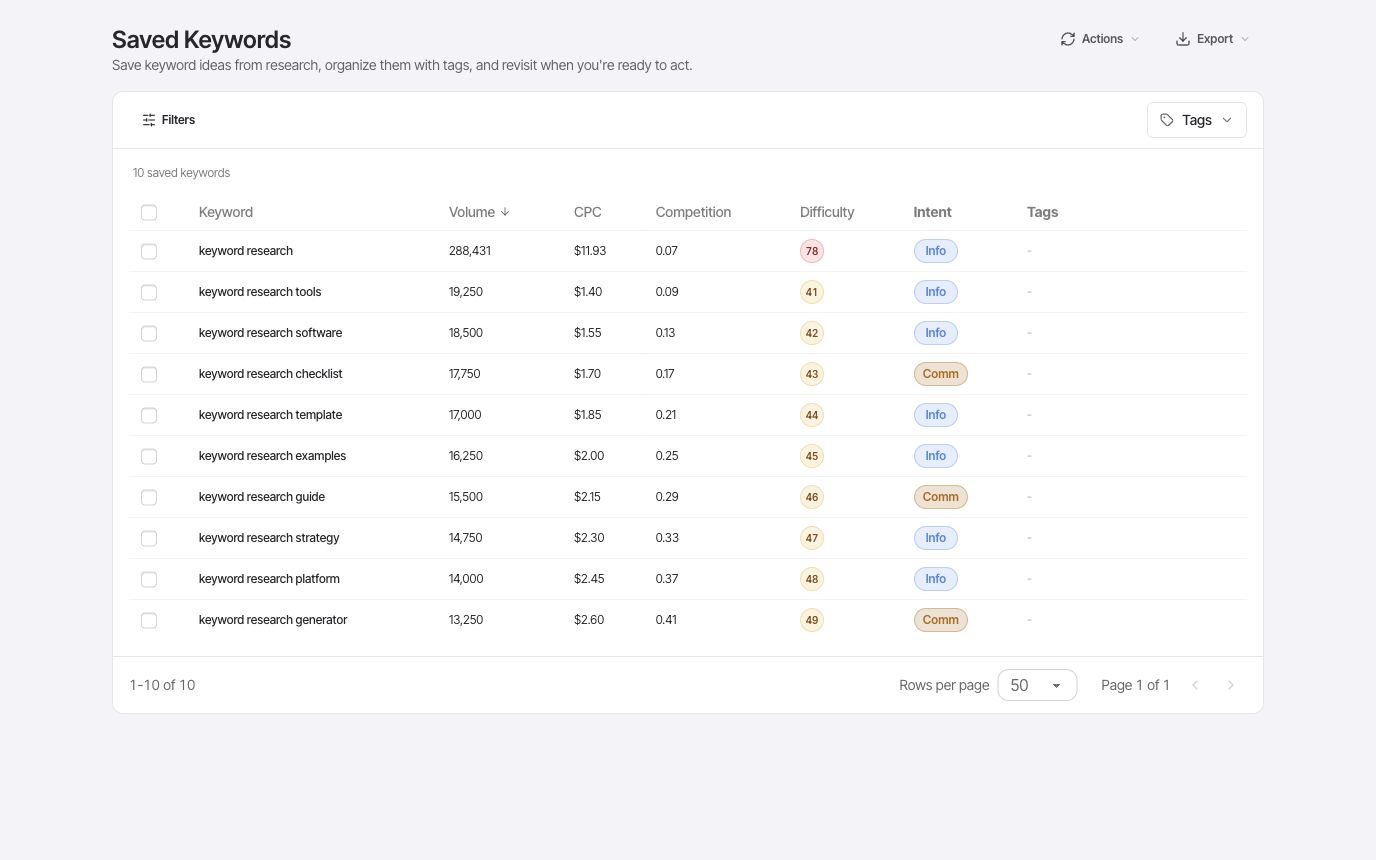Click the tag icon in Tags button
The image size is (1376, 860).
1167,120
